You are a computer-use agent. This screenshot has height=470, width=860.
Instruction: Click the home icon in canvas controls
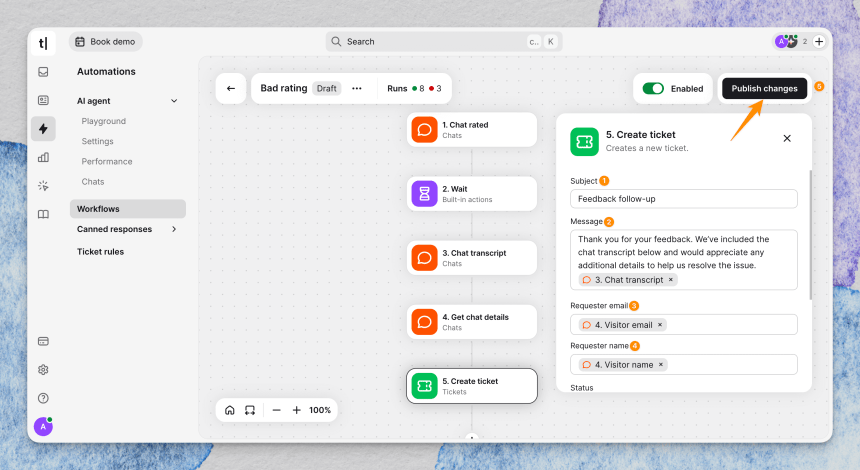point(230,410)
